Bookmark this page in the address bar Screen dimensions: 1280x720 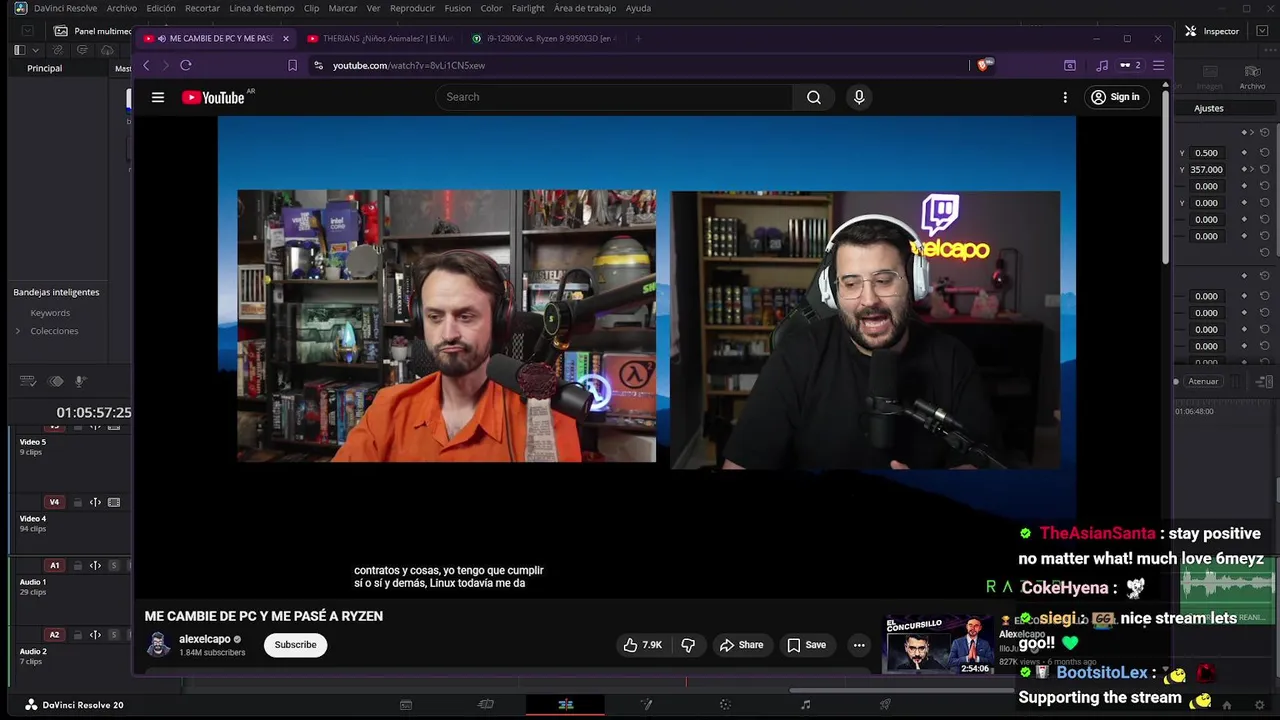click(292, 65)
